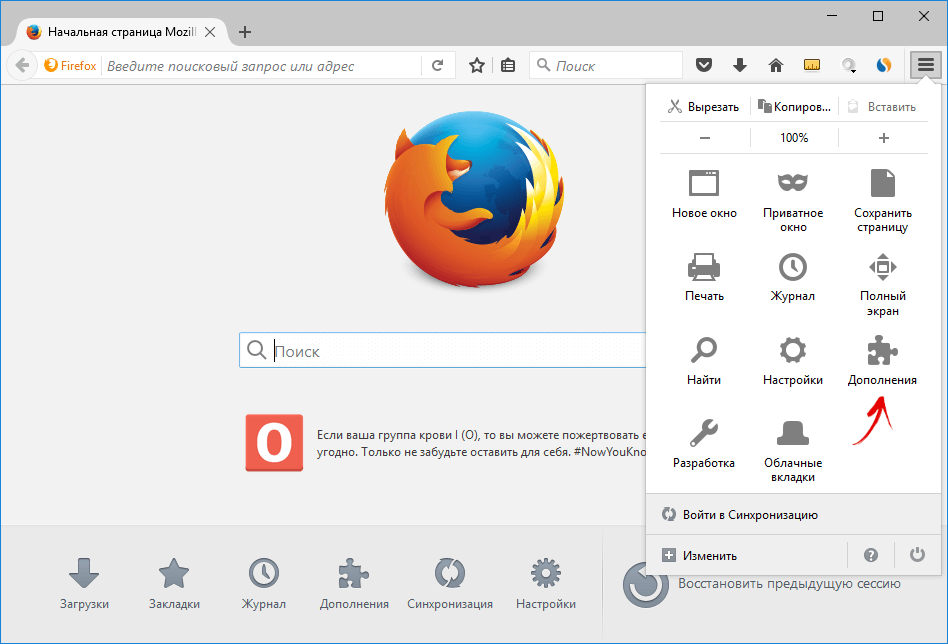The height and width of the screenshot is (644, 948).
Task: Bookmark this page with the star icon
Action: click(476, 65)
